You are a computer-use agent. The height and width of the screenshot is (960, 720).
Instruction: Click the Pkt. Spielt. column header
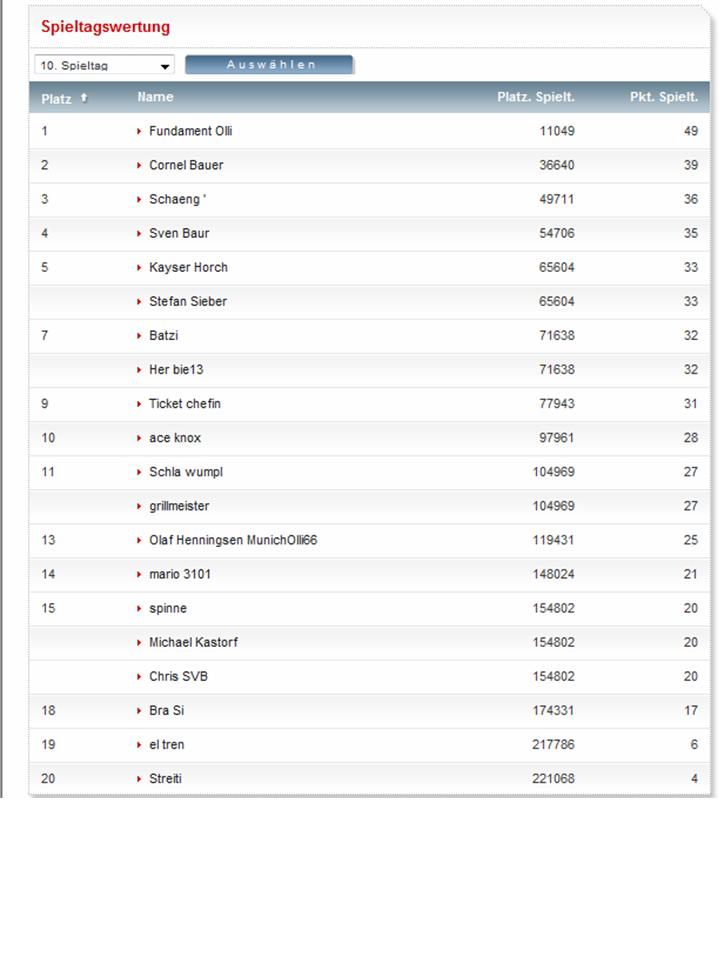(x=663, y=97)
